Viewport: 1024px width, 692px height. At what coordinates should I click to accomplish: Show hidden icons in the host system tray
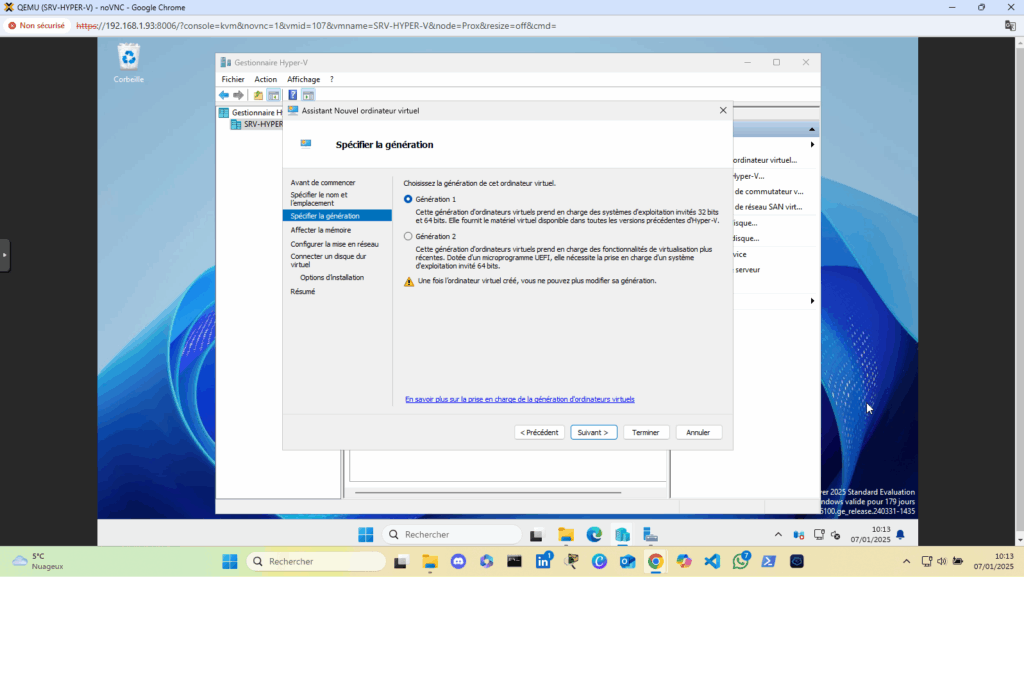click(x=906, y=561)
